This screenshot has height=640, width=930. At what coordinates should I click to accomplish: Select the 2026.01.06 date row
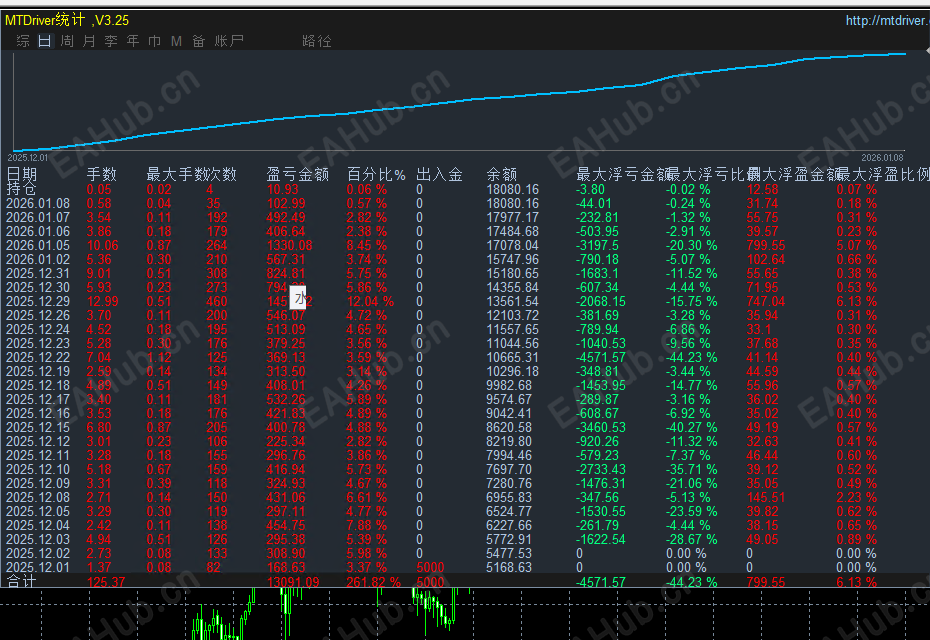coord(38,231)
